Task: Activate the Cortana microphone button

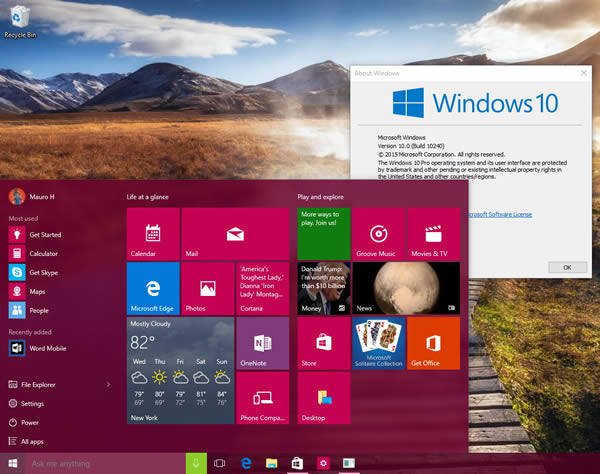Action: click(196, 464)
